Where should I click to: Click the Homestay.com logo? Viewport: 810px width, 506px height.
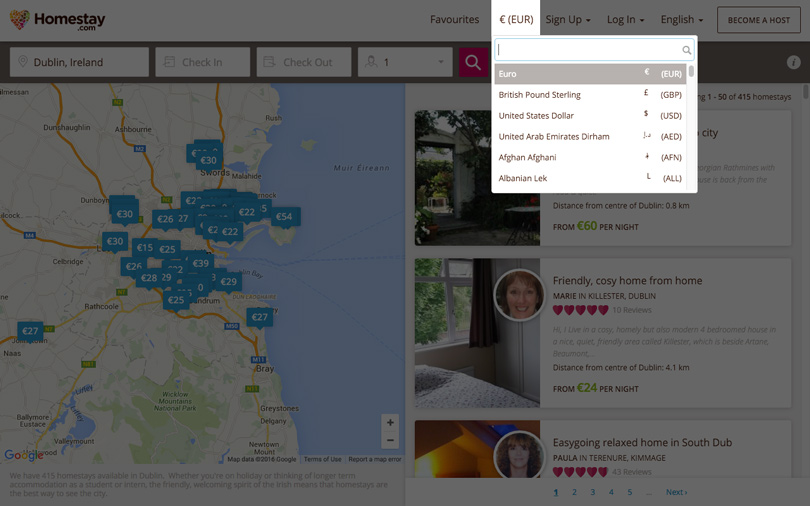pos(57,20)
